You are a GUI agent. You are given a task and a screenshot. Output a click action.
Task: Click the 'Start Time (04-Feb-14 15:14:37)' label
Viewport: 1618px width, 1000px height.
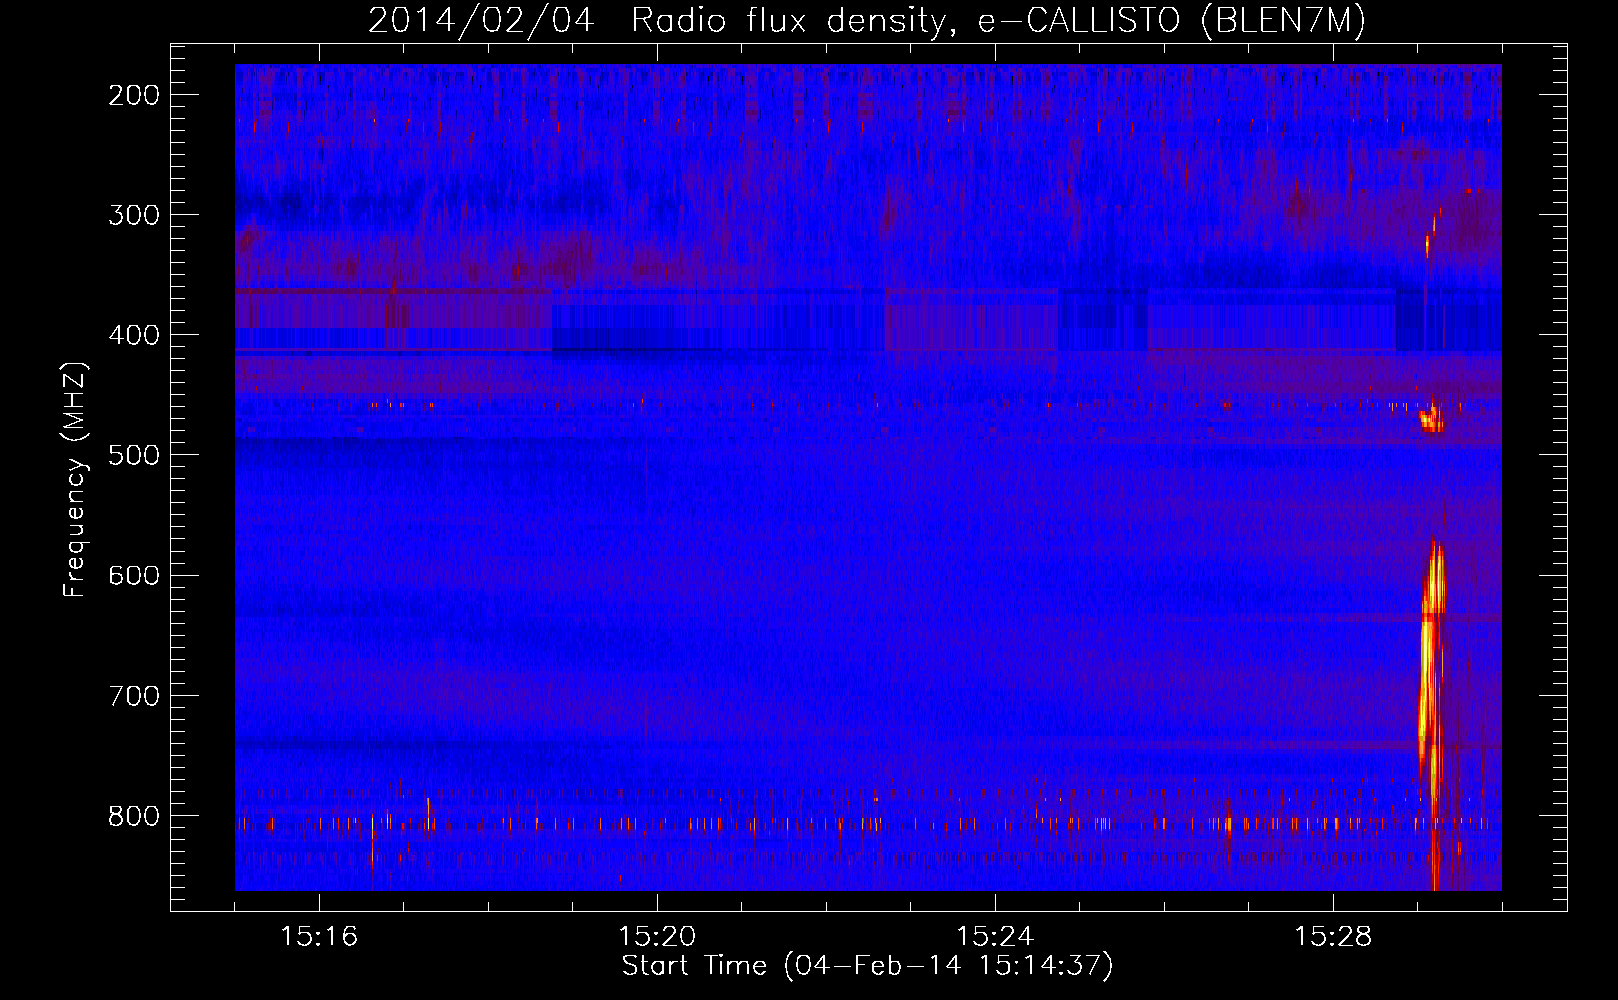tap(867, 966)
